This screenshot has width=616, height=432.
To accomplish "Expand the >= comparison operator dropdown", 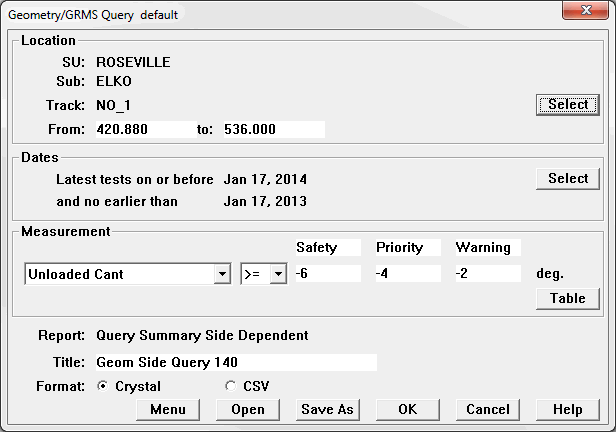I will click(278, 273).
